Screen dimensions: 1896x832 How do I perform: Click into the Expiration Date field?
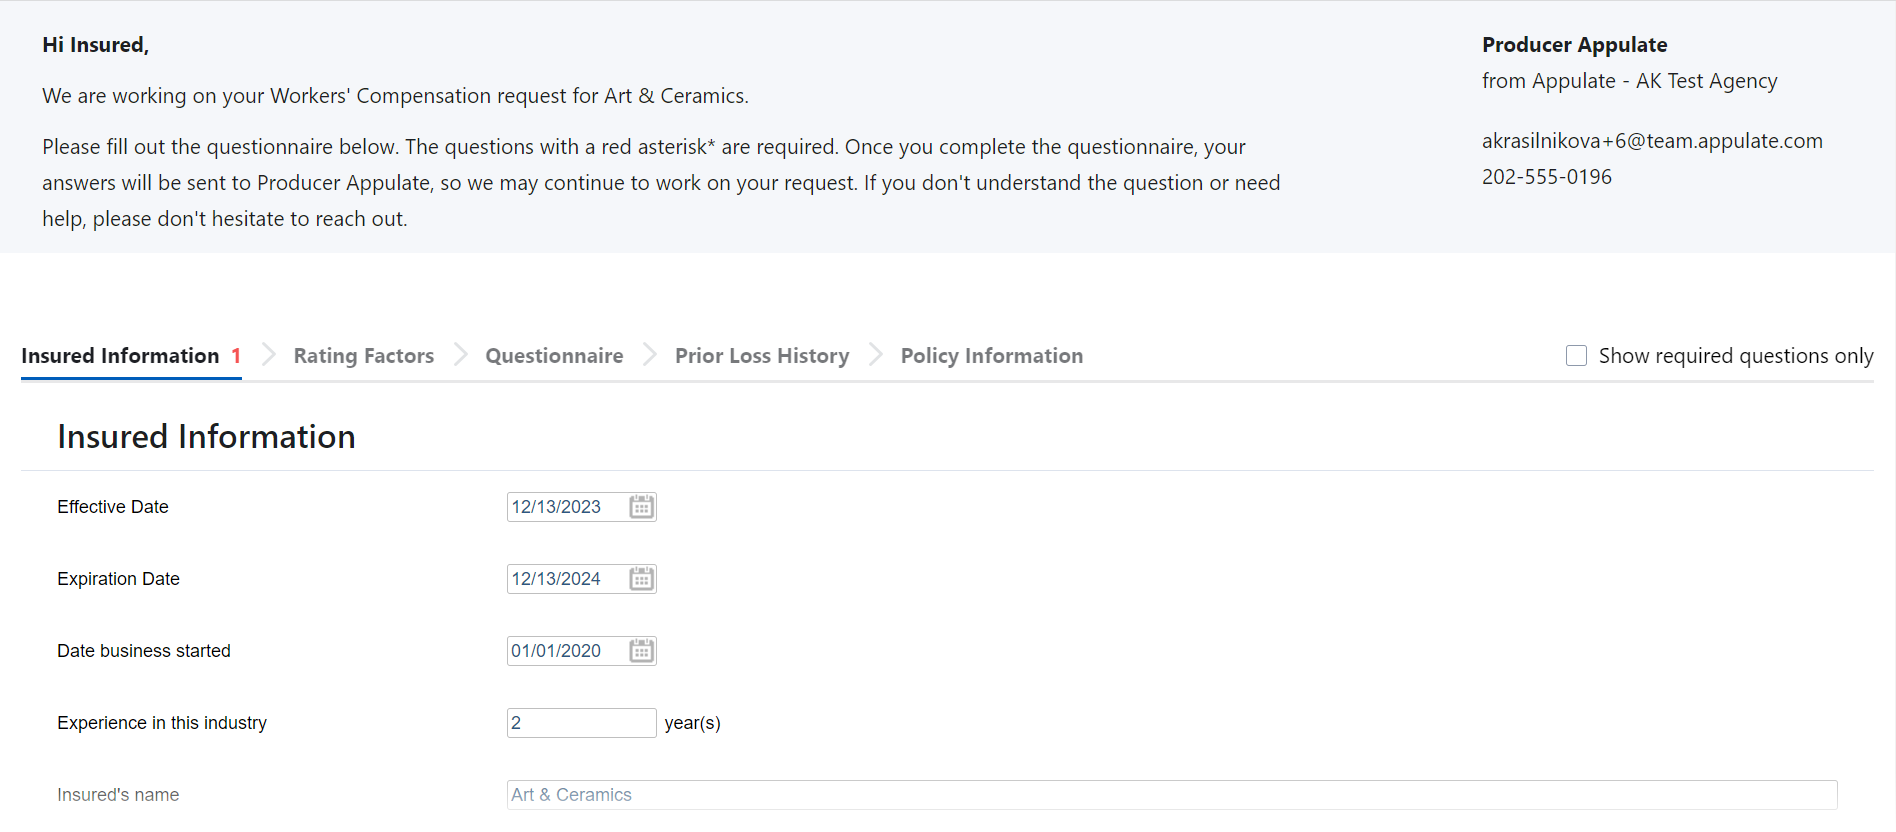566,579
